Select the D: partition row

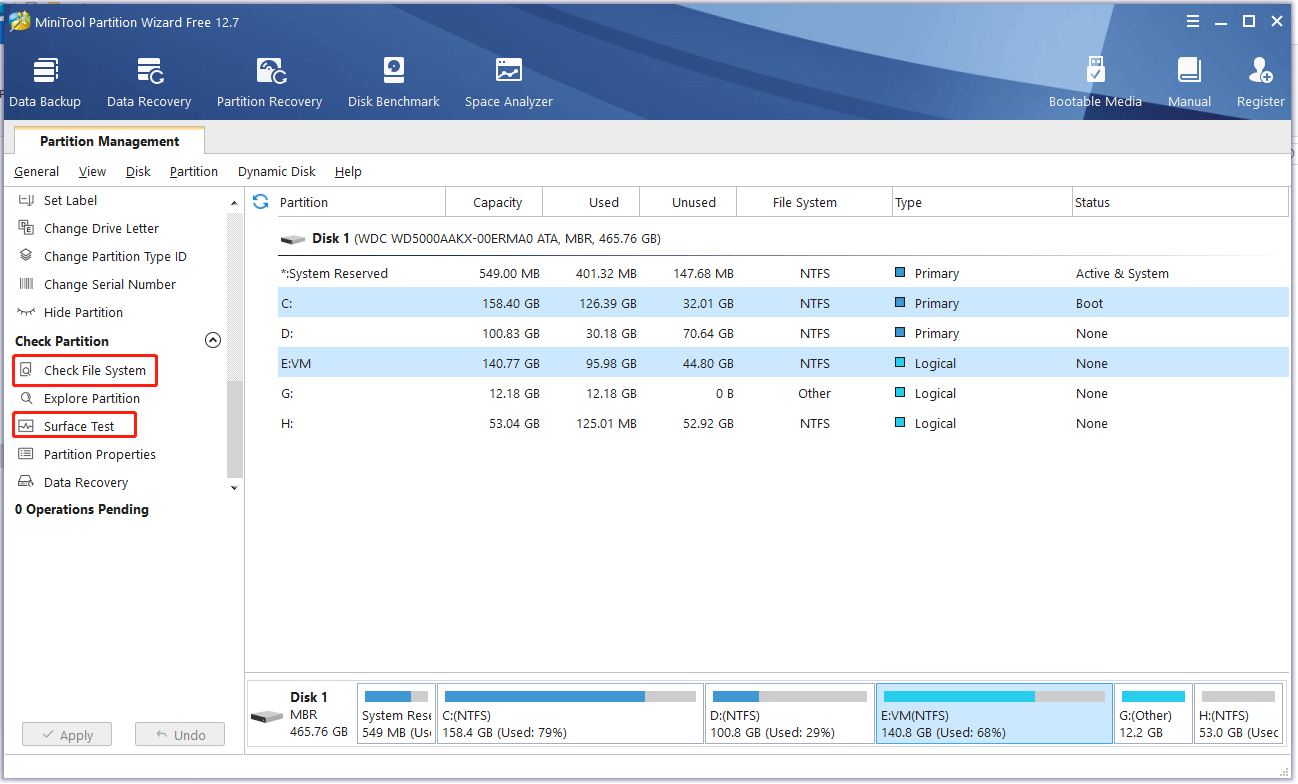tap(783, 334)
